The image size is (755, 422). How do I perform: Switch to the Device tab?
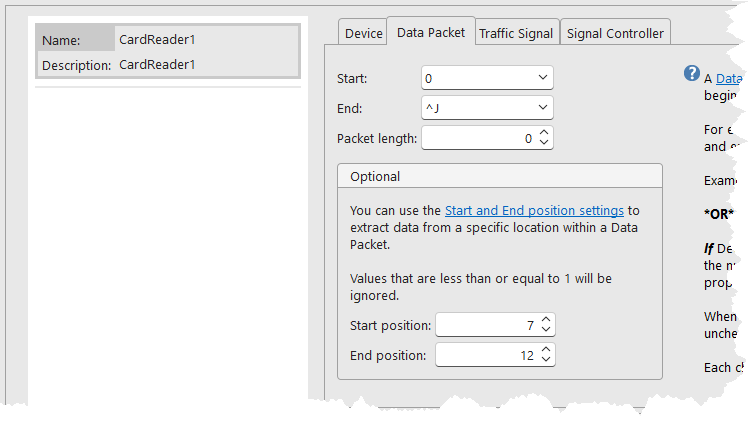tap(364, 33)
